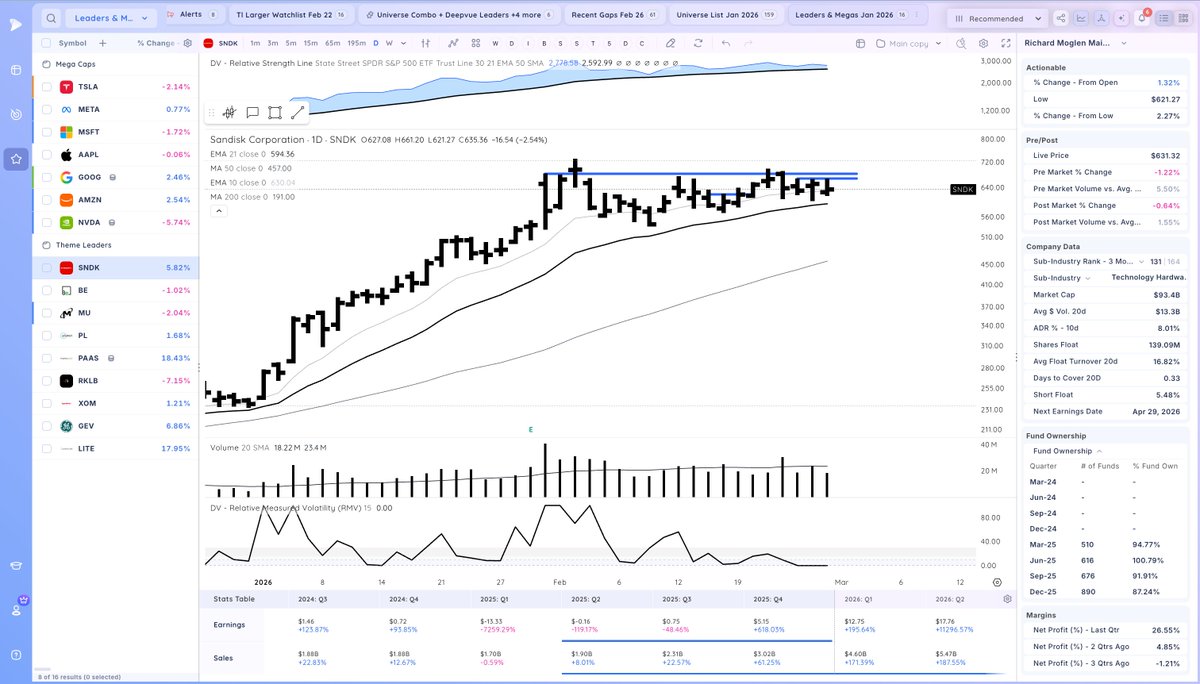Tick the checkbox beside RKLB
Image resolution: width=1200 pixels, height=684 pixels.
[47, 380]
